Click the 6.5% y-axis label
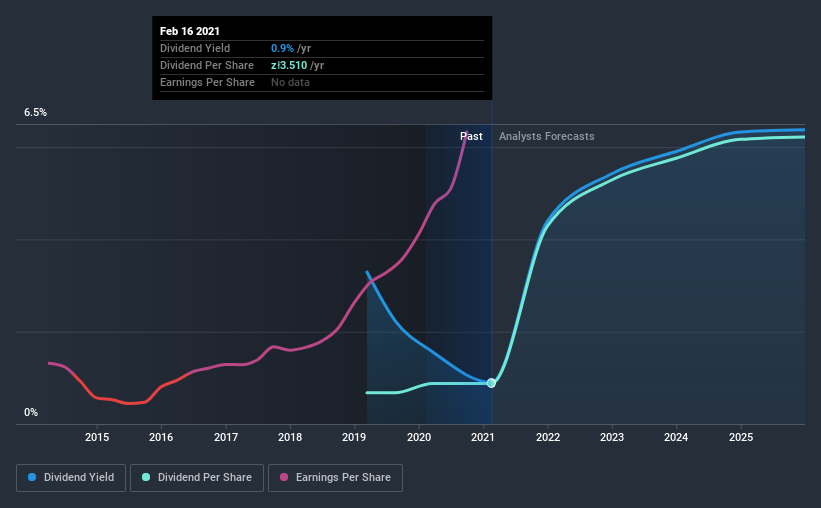 [x=36, y=113]
